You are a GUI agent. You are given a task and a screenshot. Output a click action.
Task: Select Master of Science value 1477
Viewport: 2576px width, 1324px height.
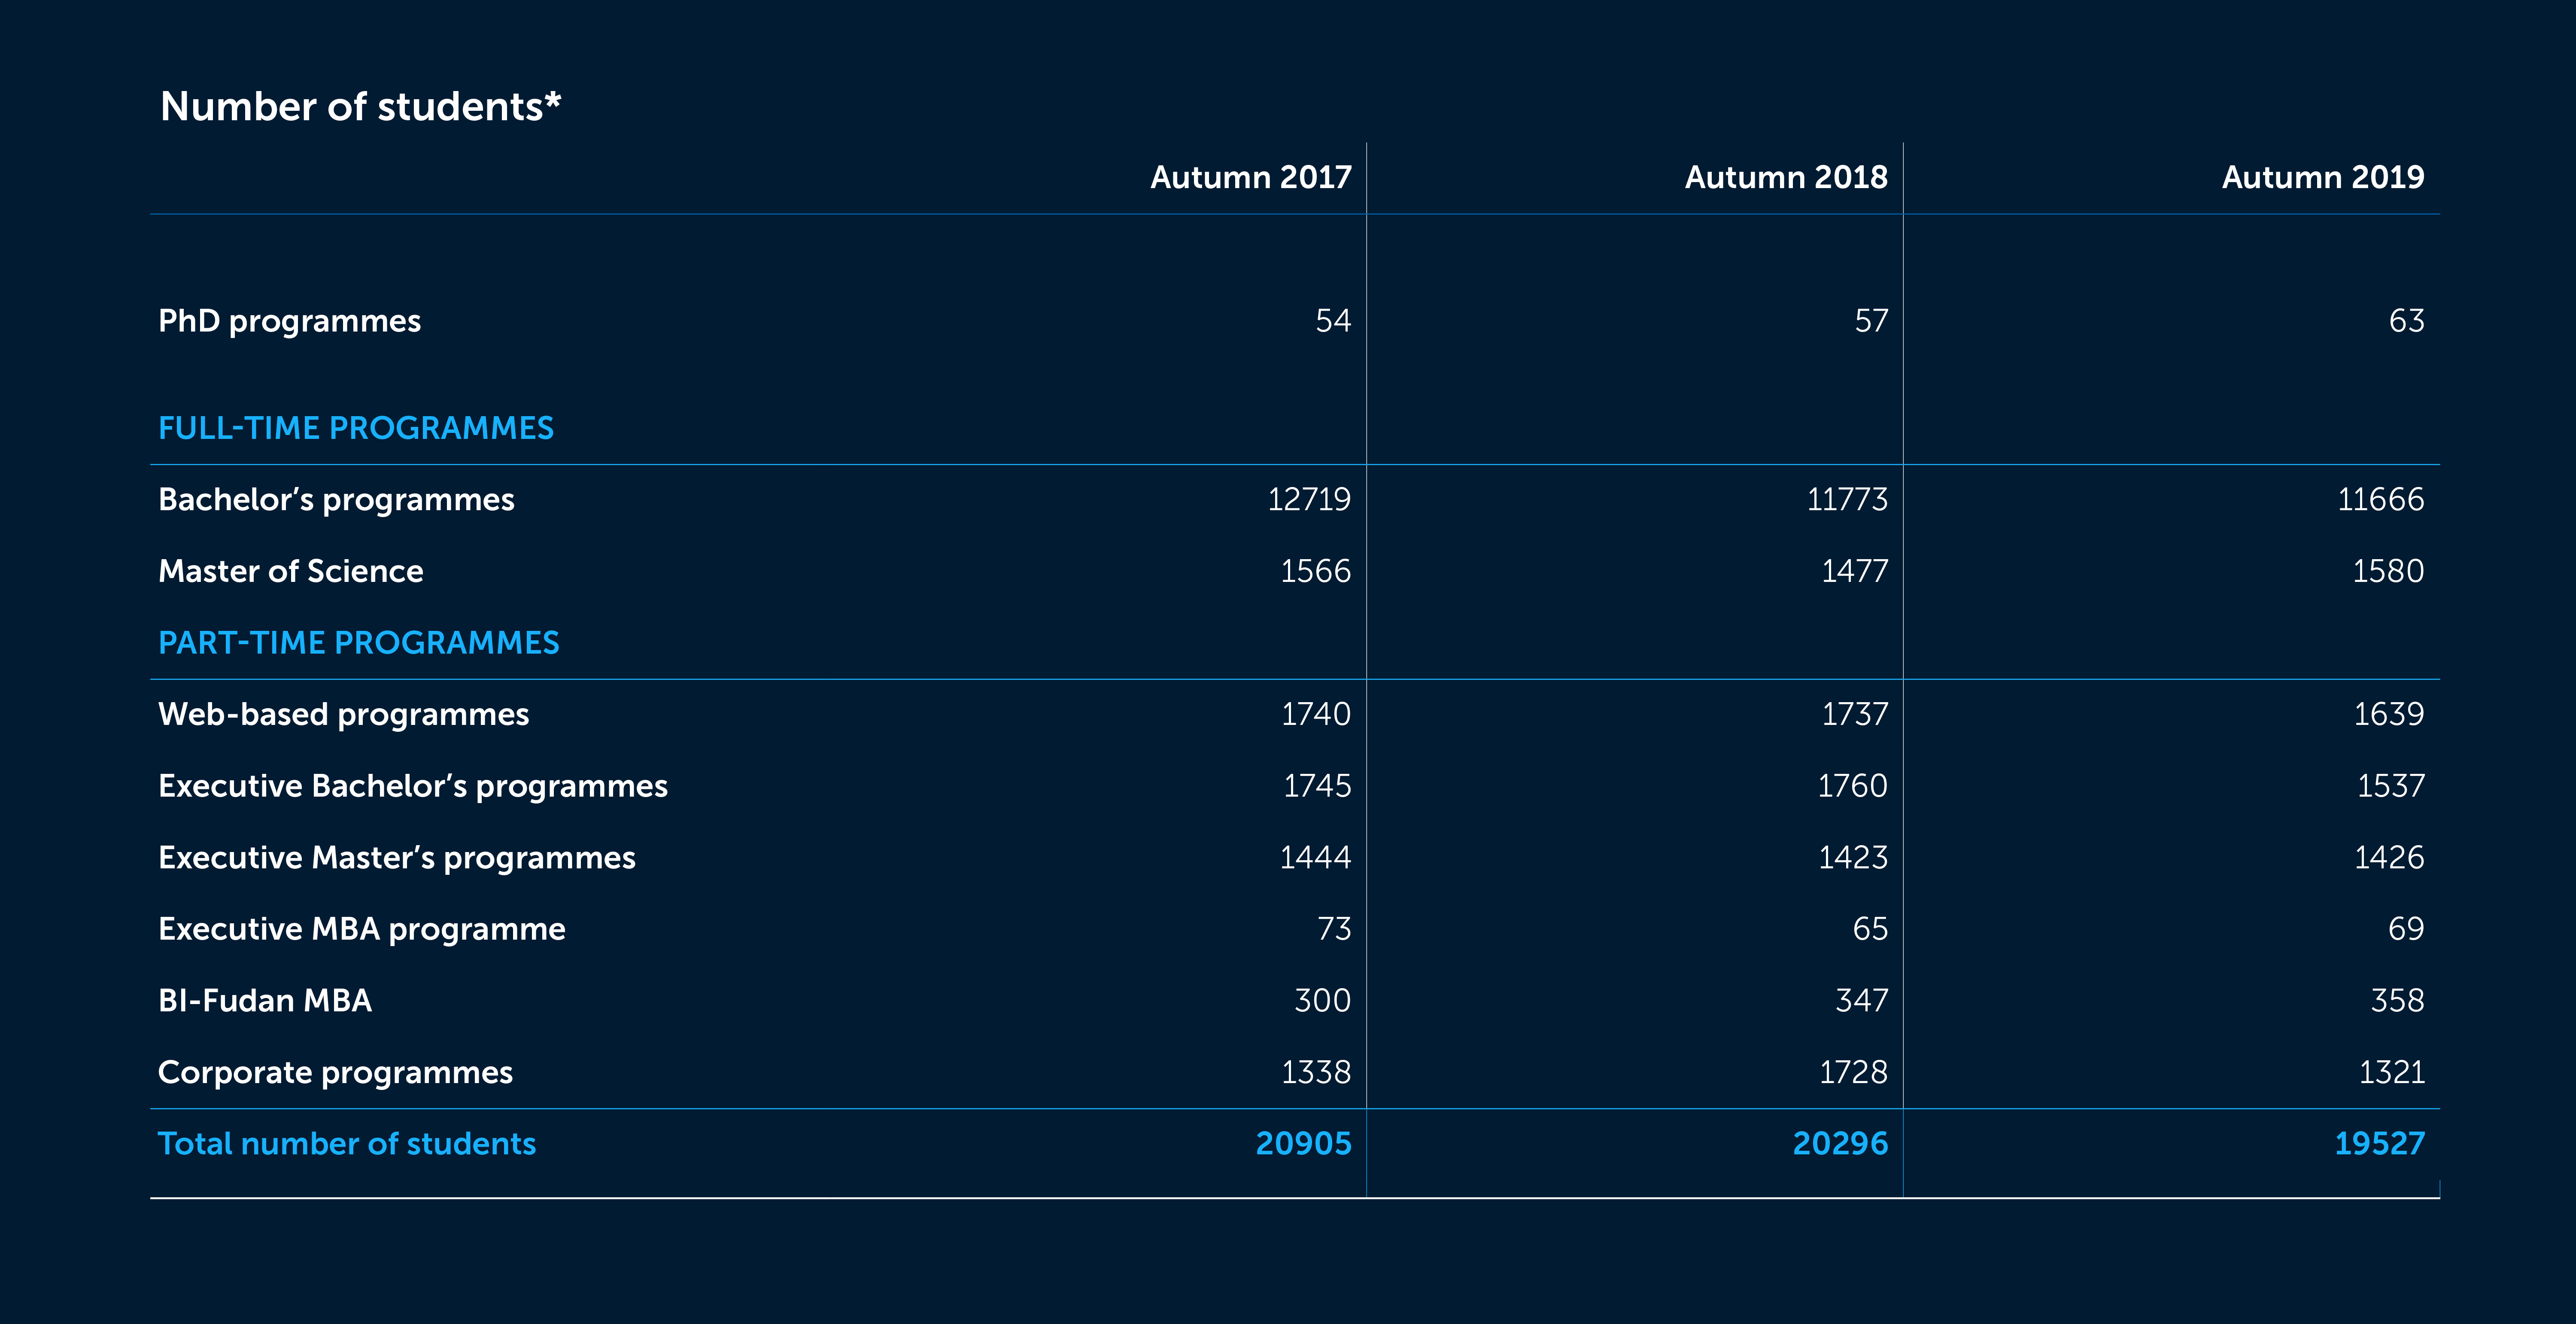(x=1855, y=571)
